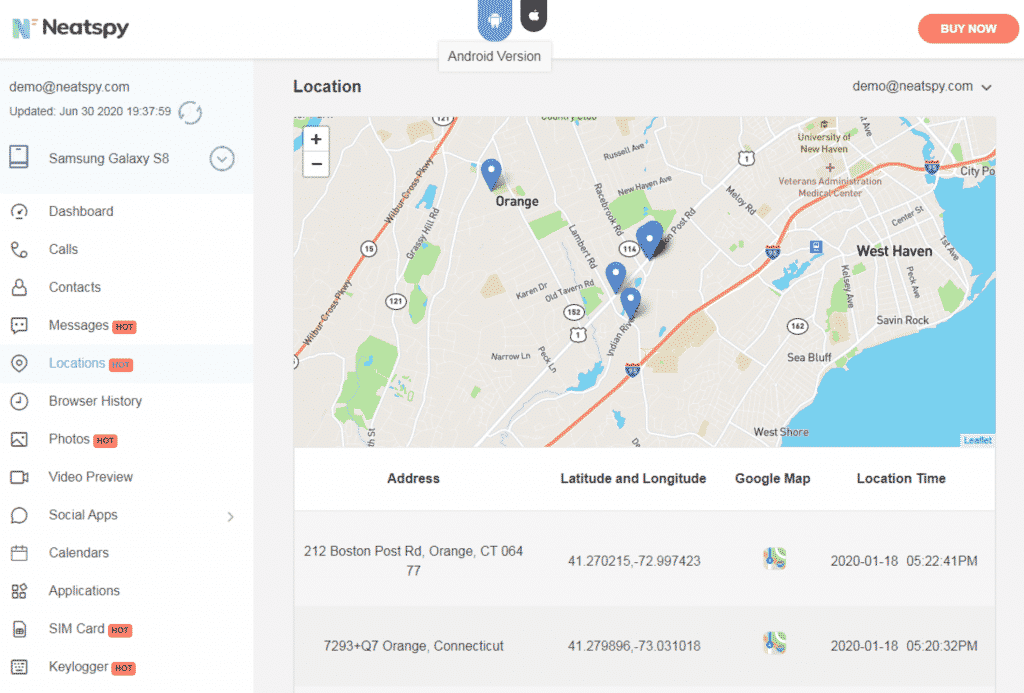The height and width of the screenshot is (693, 1024).
Task: Open Contacts from the sidebar
Action: [73, 287]
